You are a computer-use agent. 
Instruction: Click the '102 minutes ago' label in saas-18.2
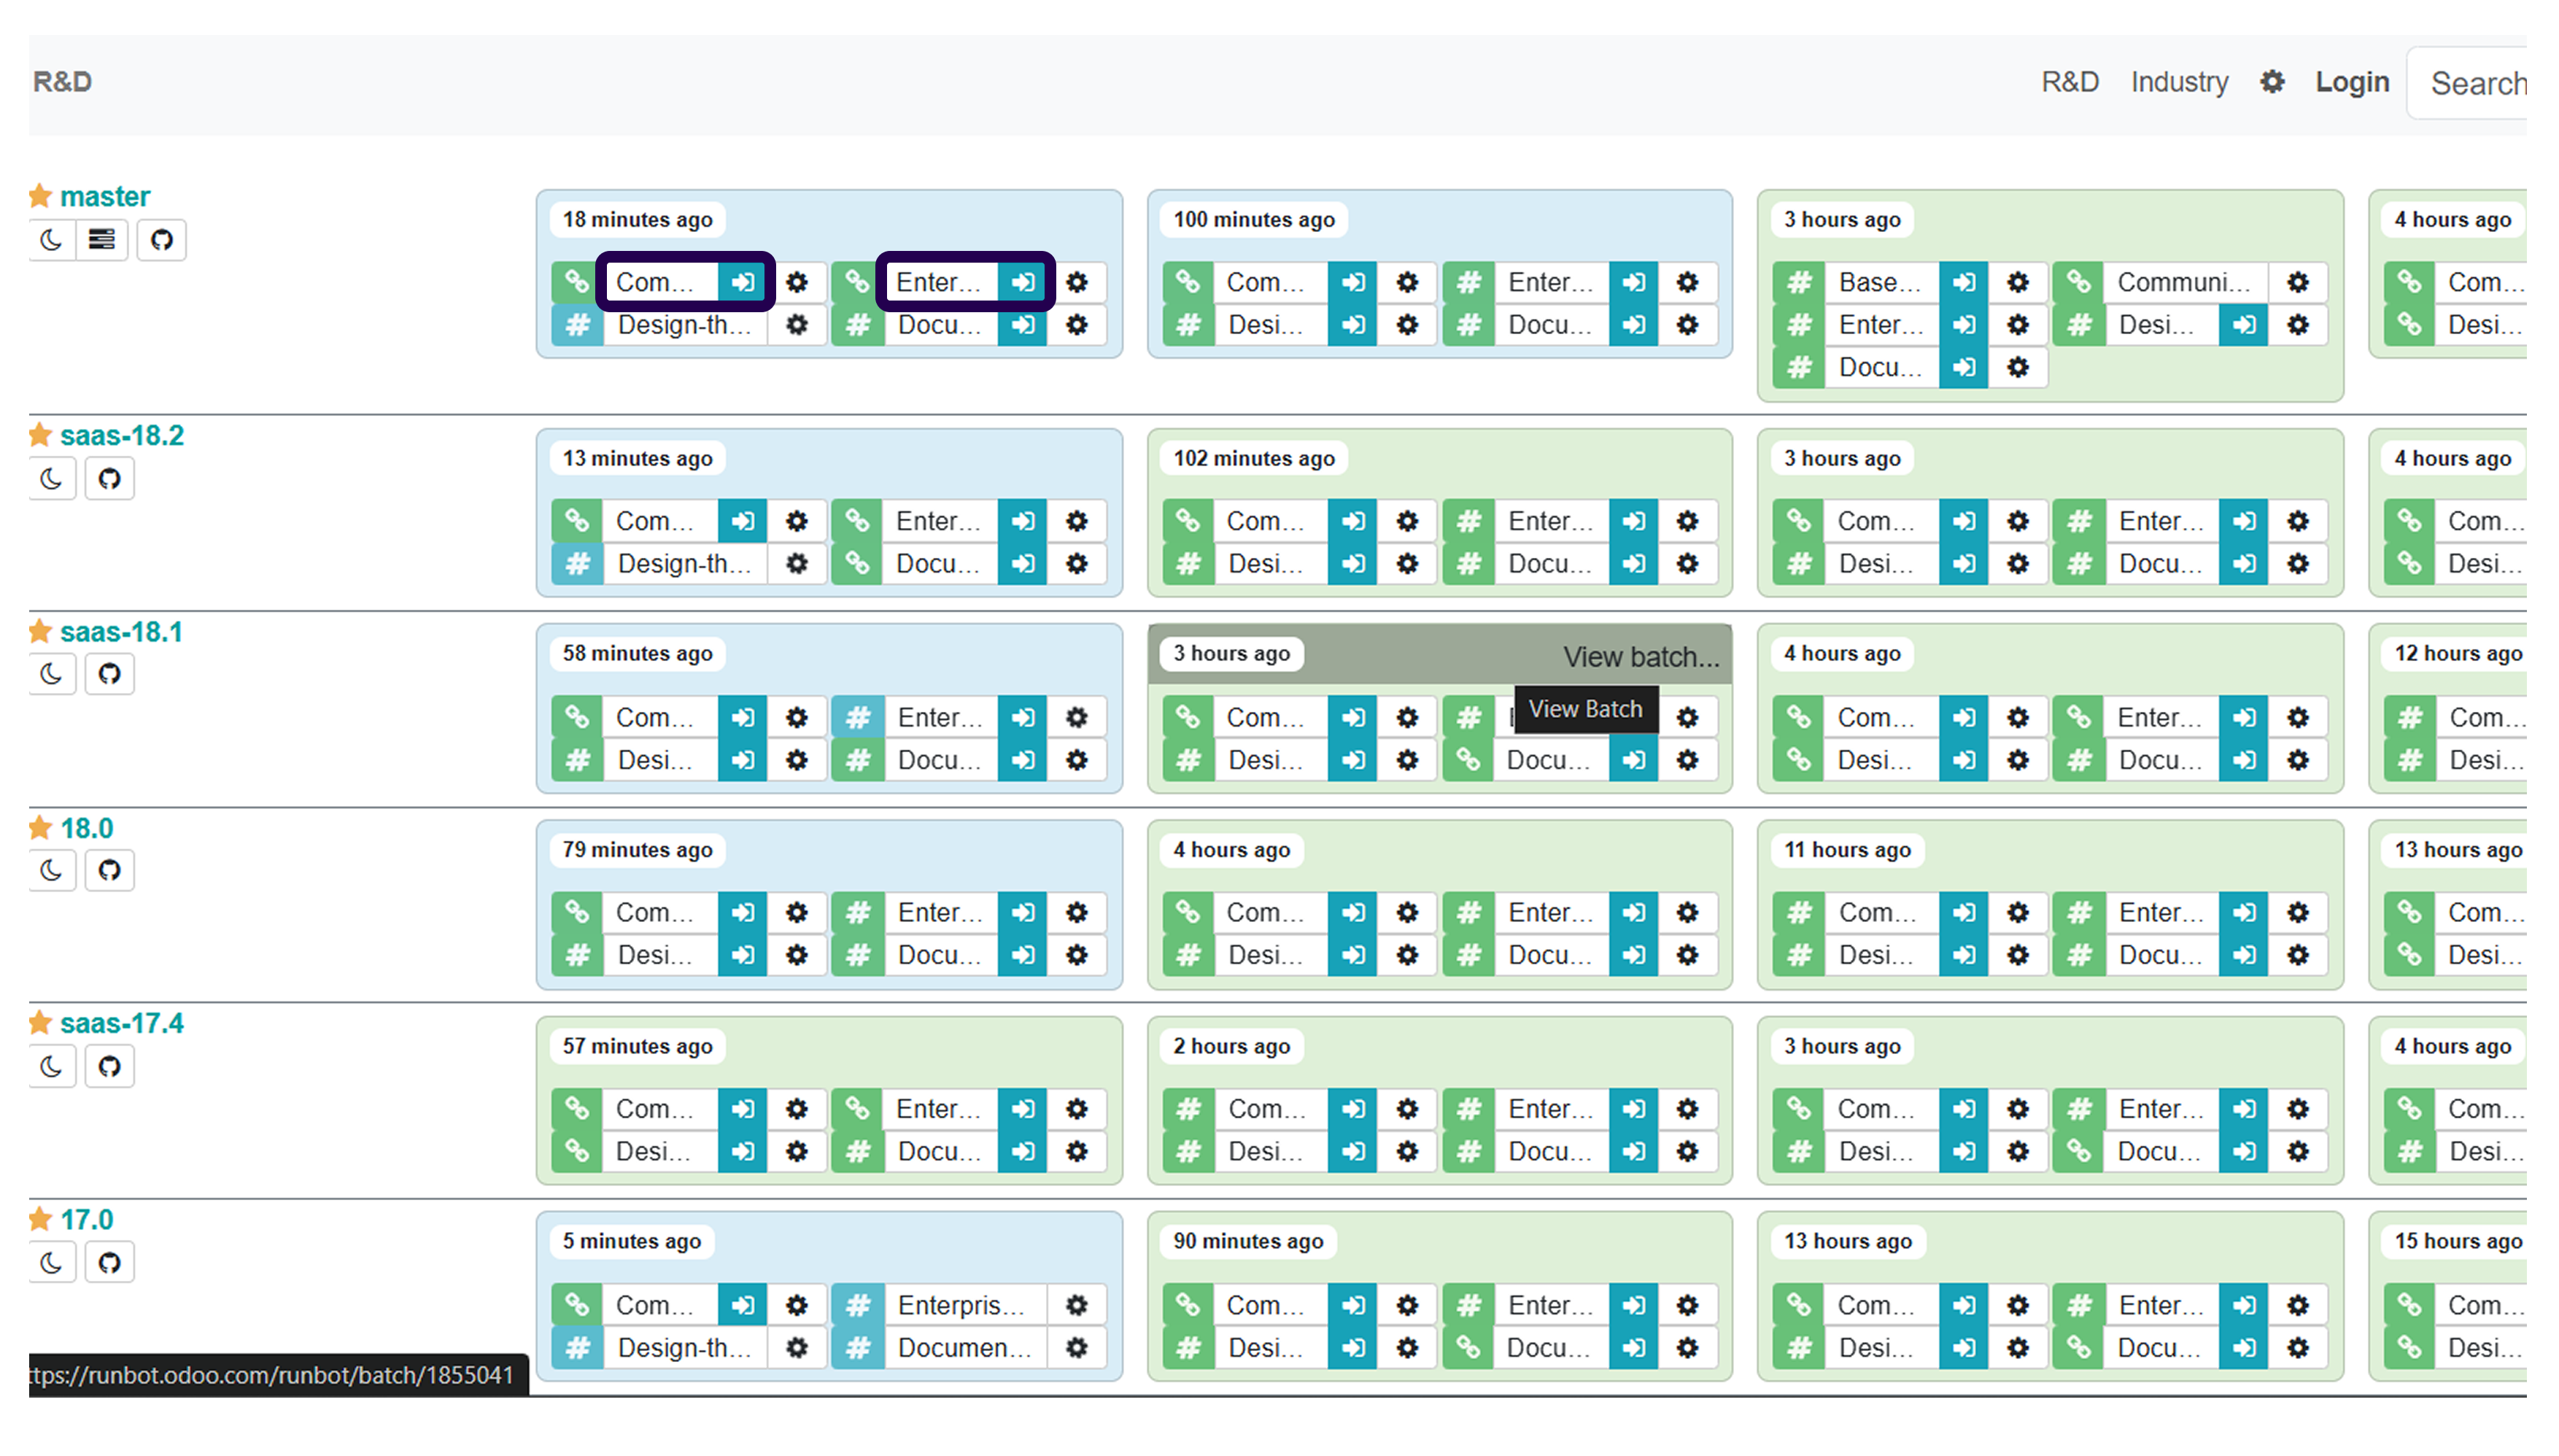(x=1254, y=458)
